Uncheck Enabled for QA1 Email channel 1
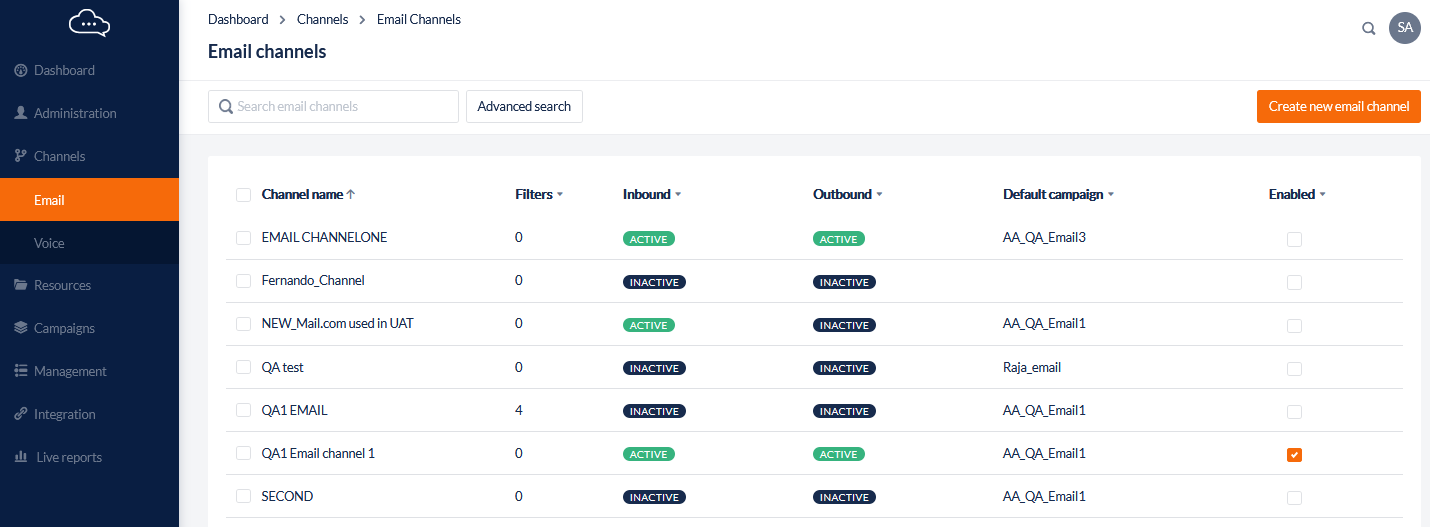This screenshot has width=1430, height=527. coord(1294,455)
